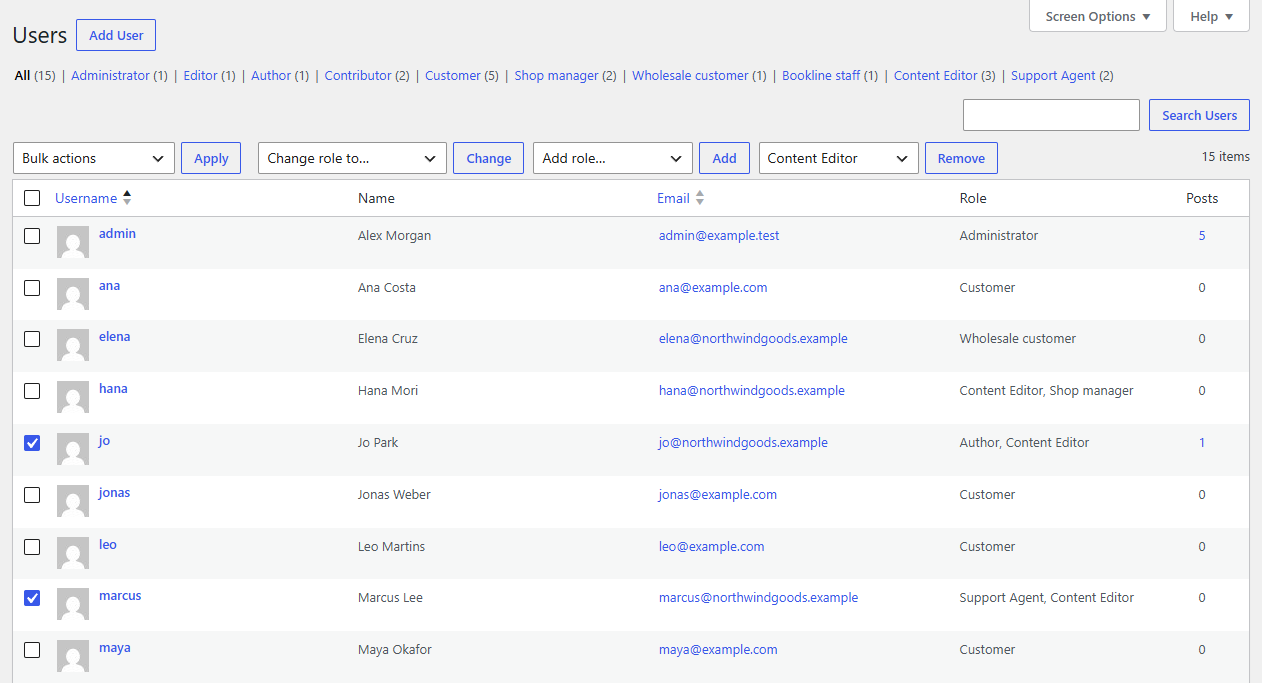Image resolution: width=1262 pixels, height=683 pixels.
Task: Open the Content Editor remove-role dropdown
Action: (839, 158)
